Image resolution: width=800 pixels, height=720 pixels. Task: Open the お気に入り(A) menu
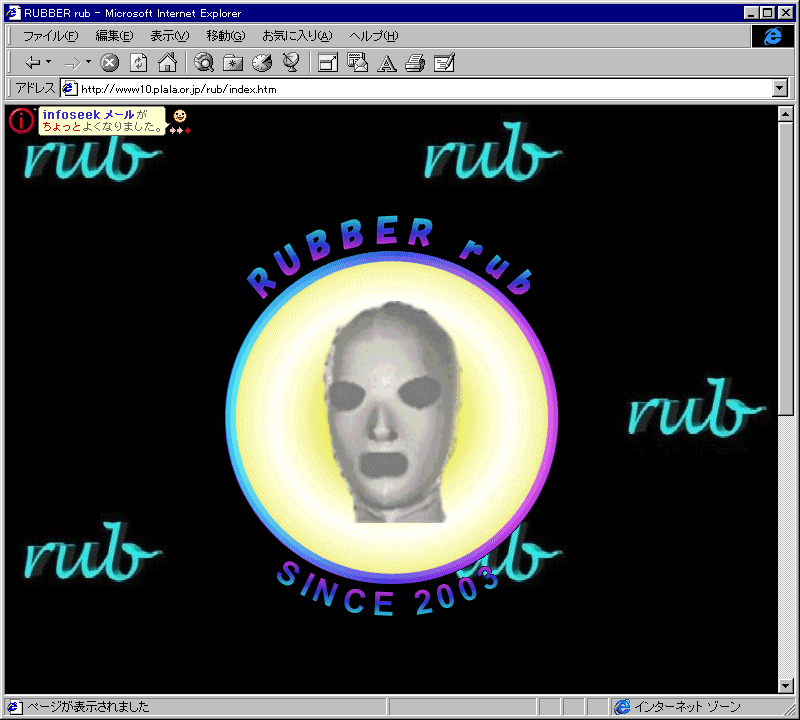tap(297, 36)
